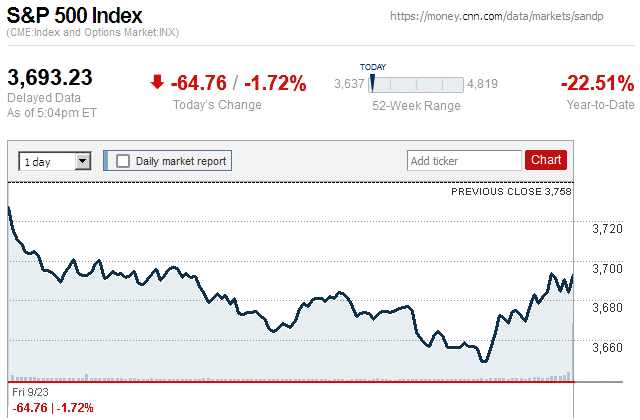Enable the Daily market report checkbox

click(123, 161)
